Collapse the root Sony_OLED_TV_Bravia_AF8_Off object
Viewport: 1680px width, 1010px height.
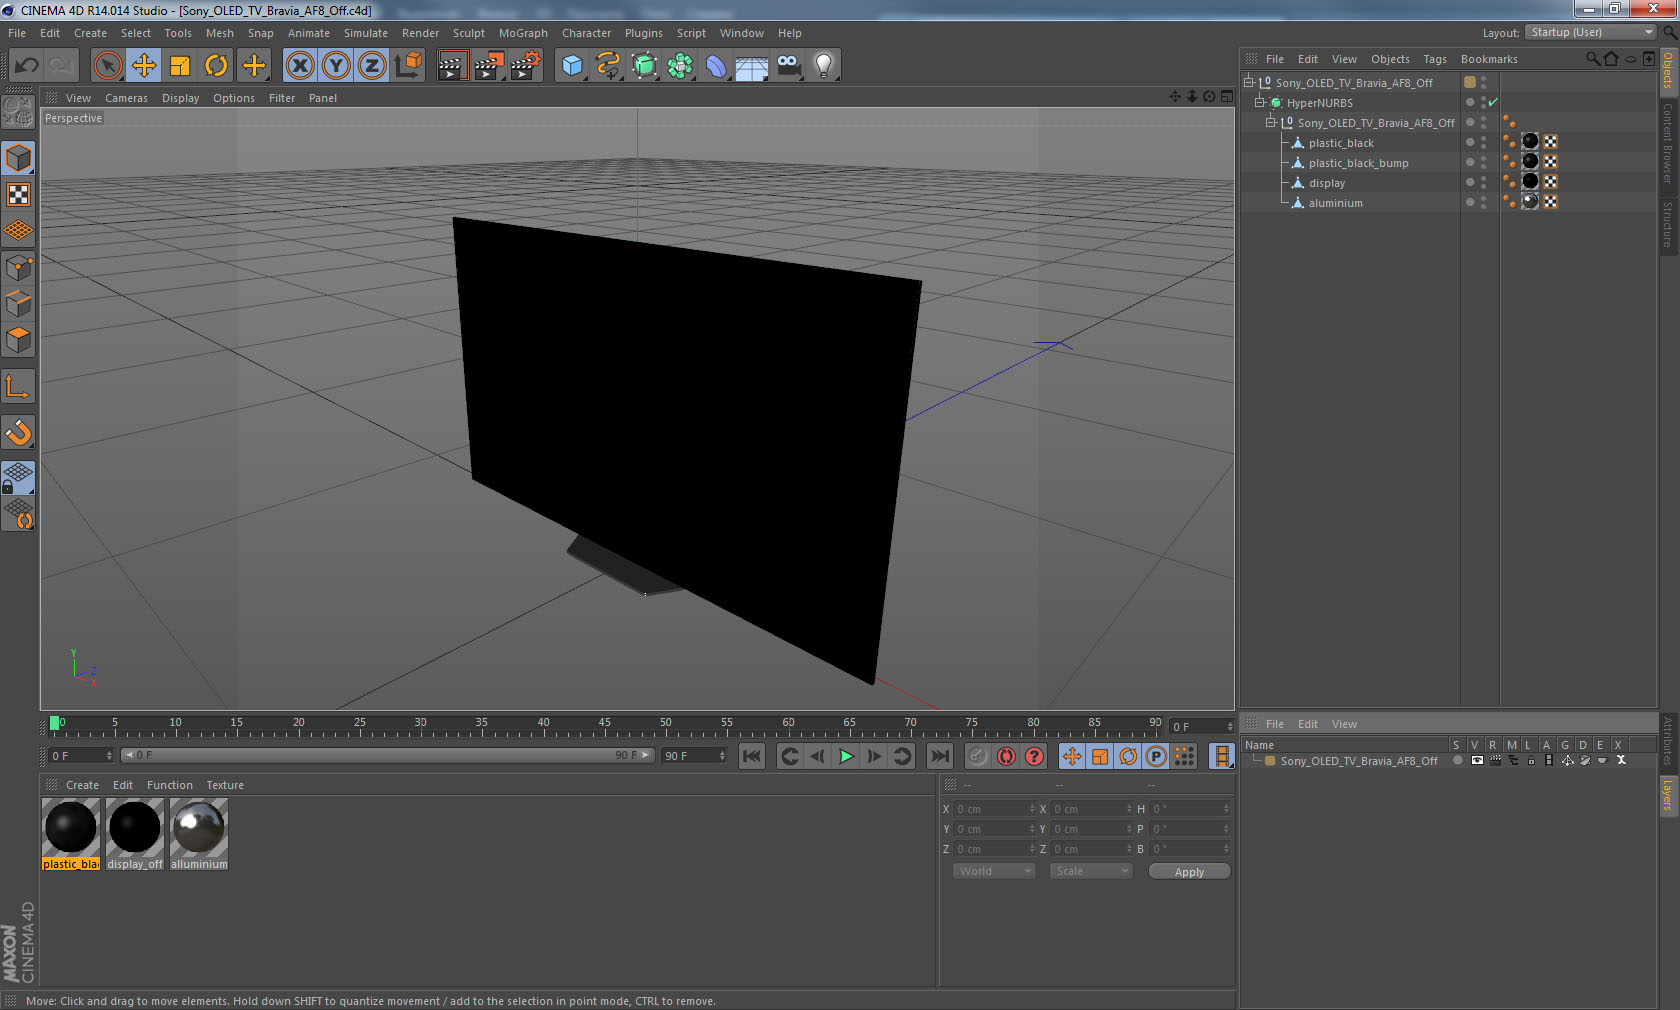1248,82
